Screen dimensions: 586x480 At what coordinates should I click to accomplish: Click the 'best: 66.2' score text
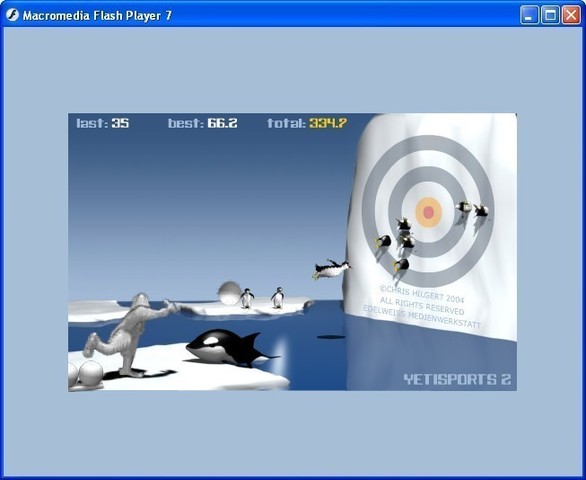(203, 123)
